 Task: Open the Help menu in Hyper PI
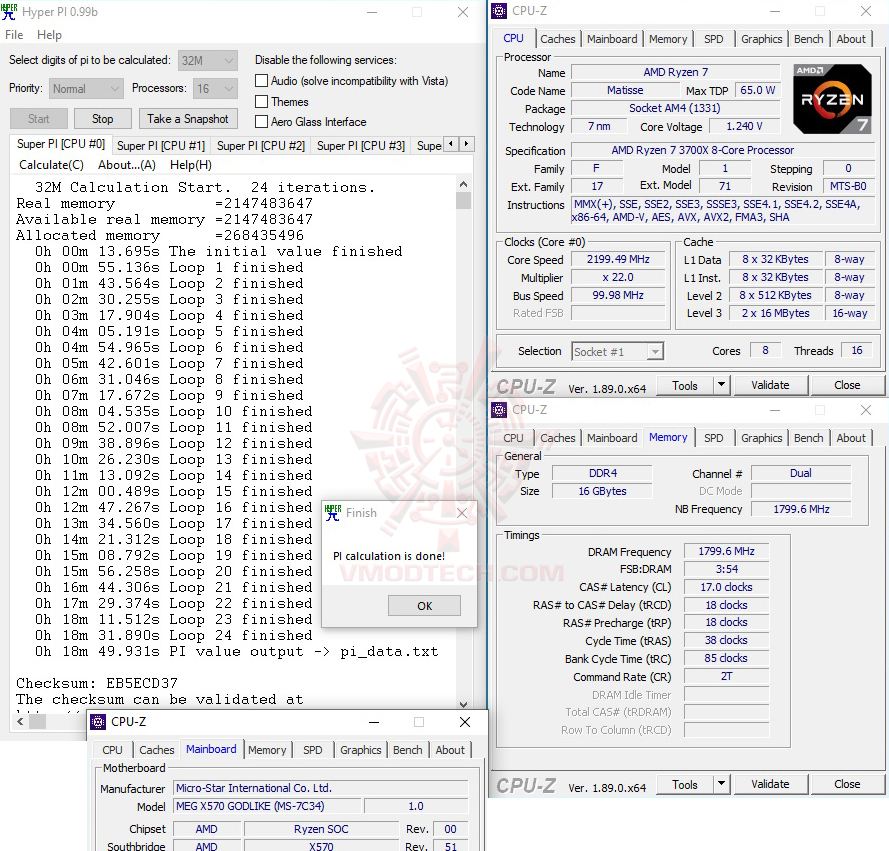pyautogui.click(x=49, y=35)
